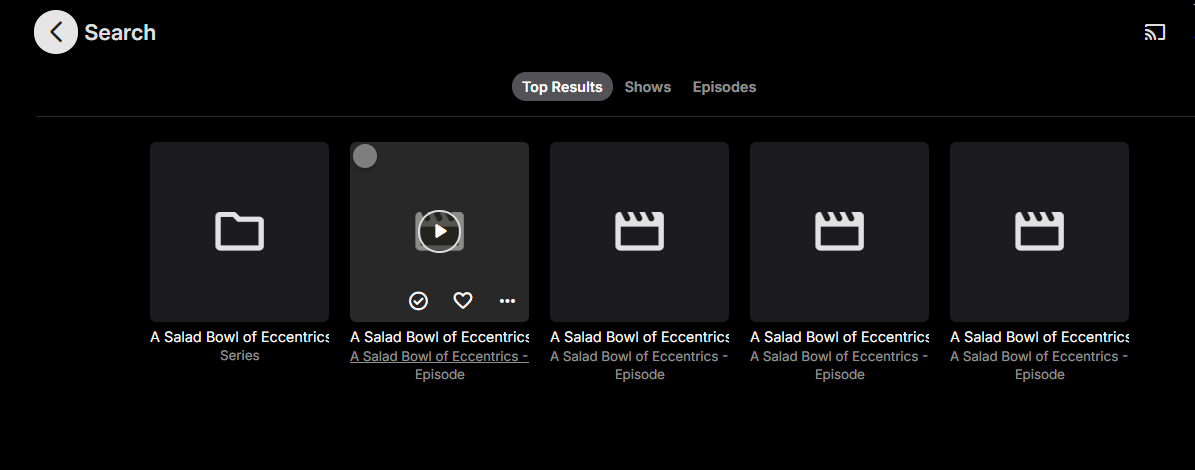Switch to the Top Results tab

coord(562,87)
